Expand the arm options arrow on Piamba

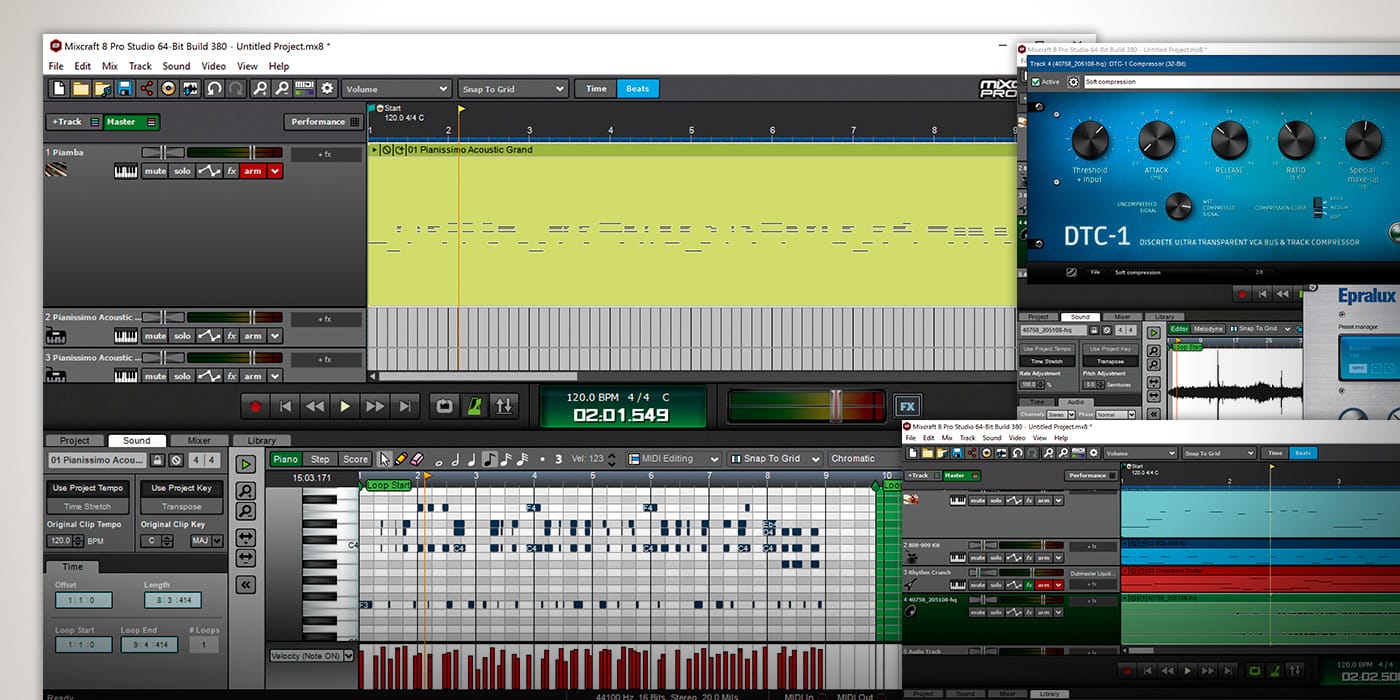pyautogui.click(x=275, y=171)
